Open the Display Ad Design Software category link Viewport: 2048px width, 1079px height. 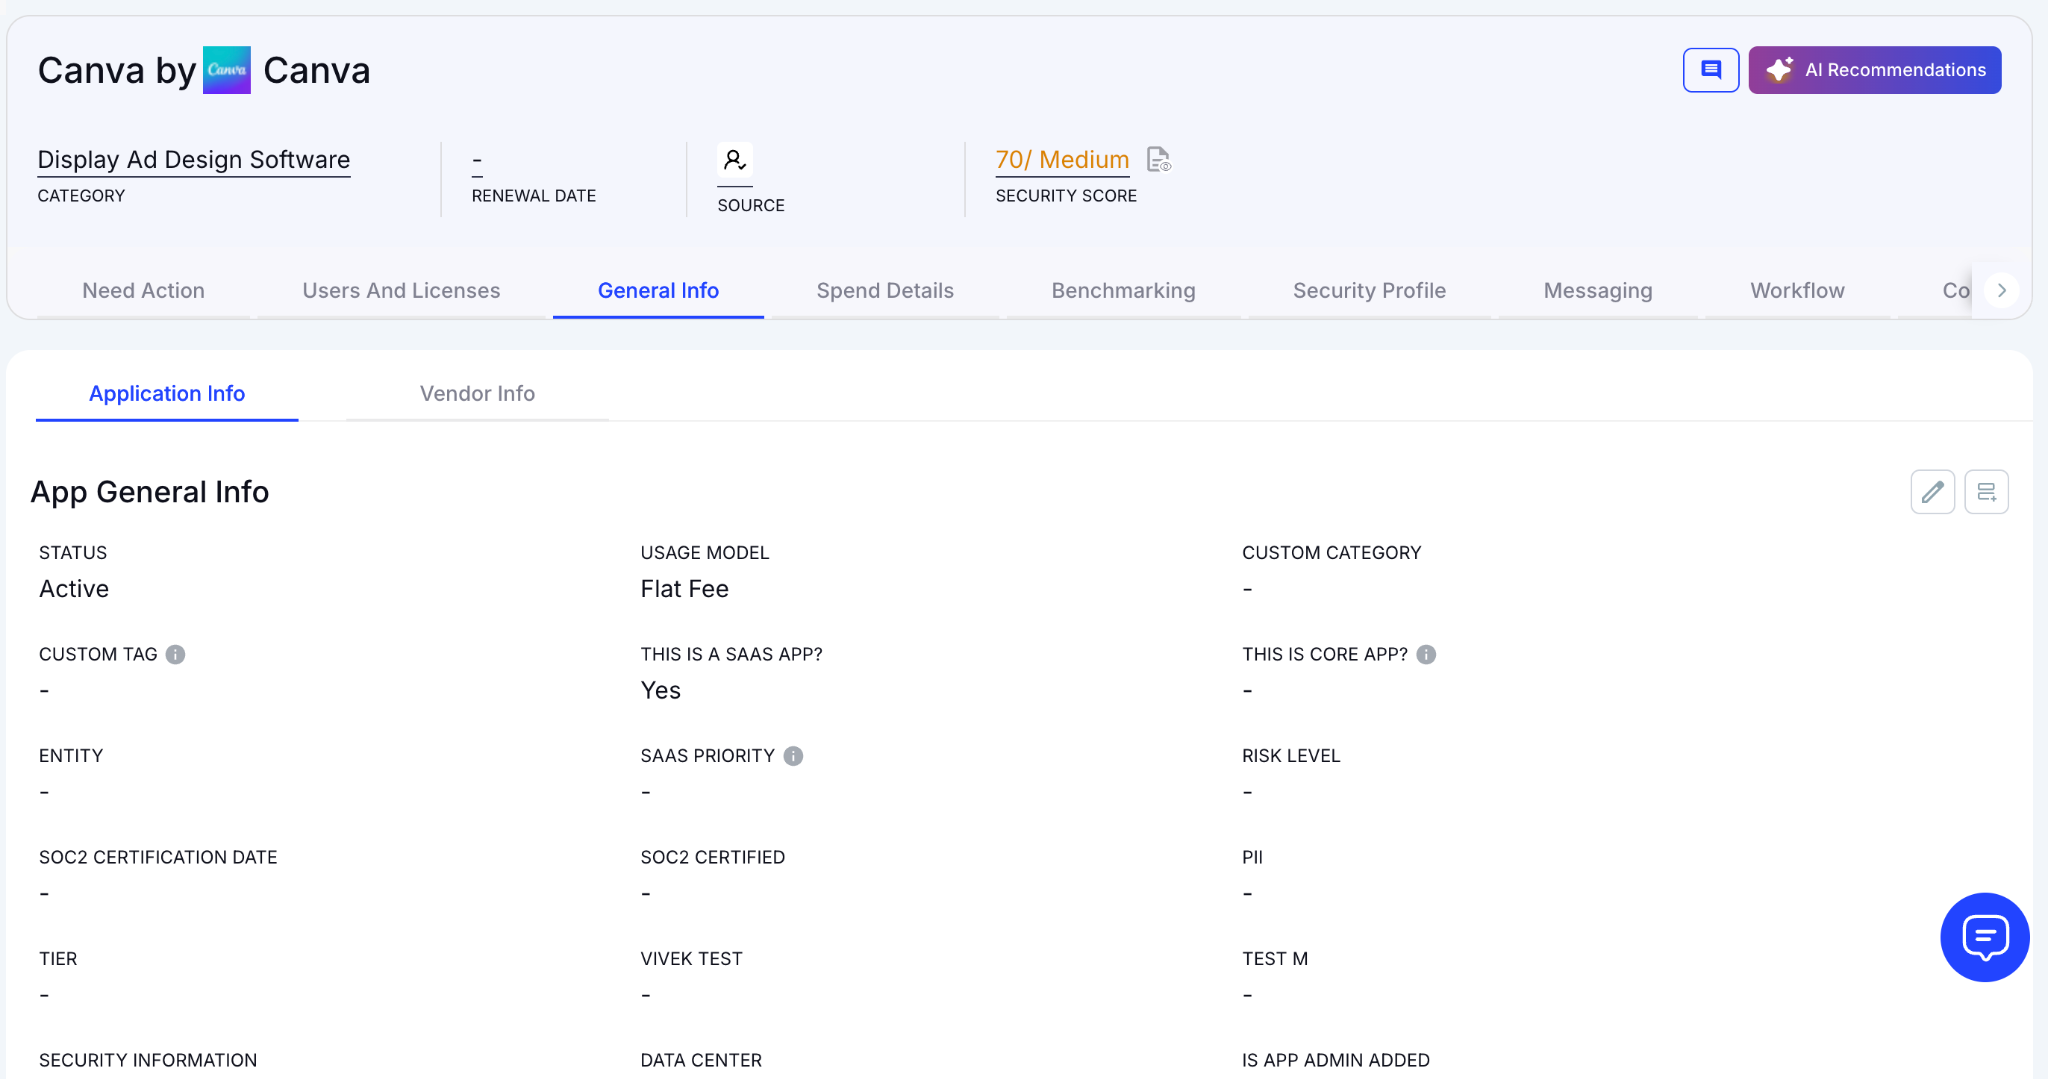tap(194, 160)
